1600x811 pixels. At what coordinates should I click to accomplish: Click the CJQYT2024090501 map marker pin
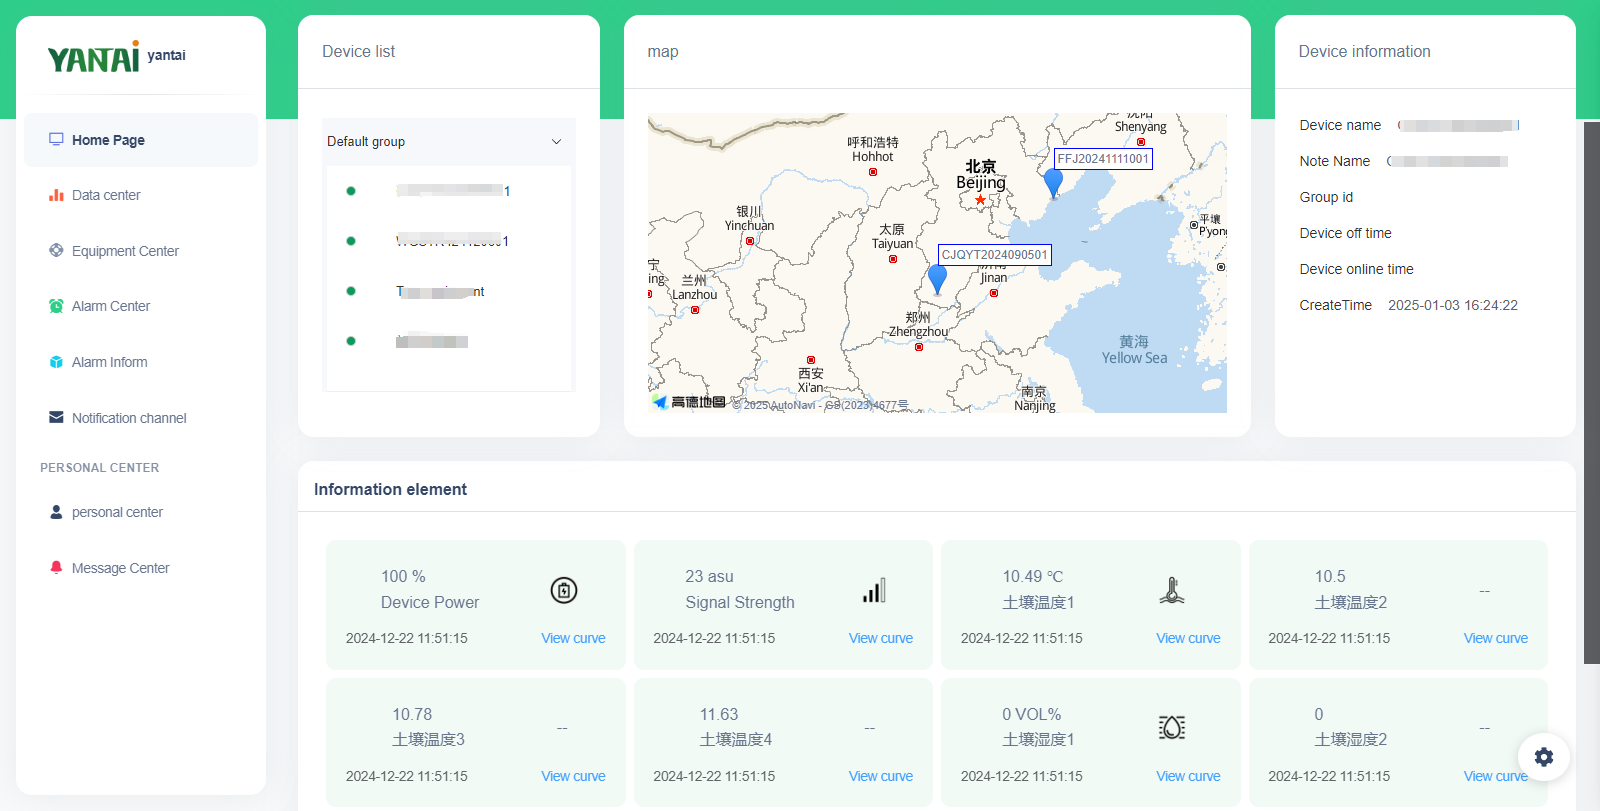937,279
